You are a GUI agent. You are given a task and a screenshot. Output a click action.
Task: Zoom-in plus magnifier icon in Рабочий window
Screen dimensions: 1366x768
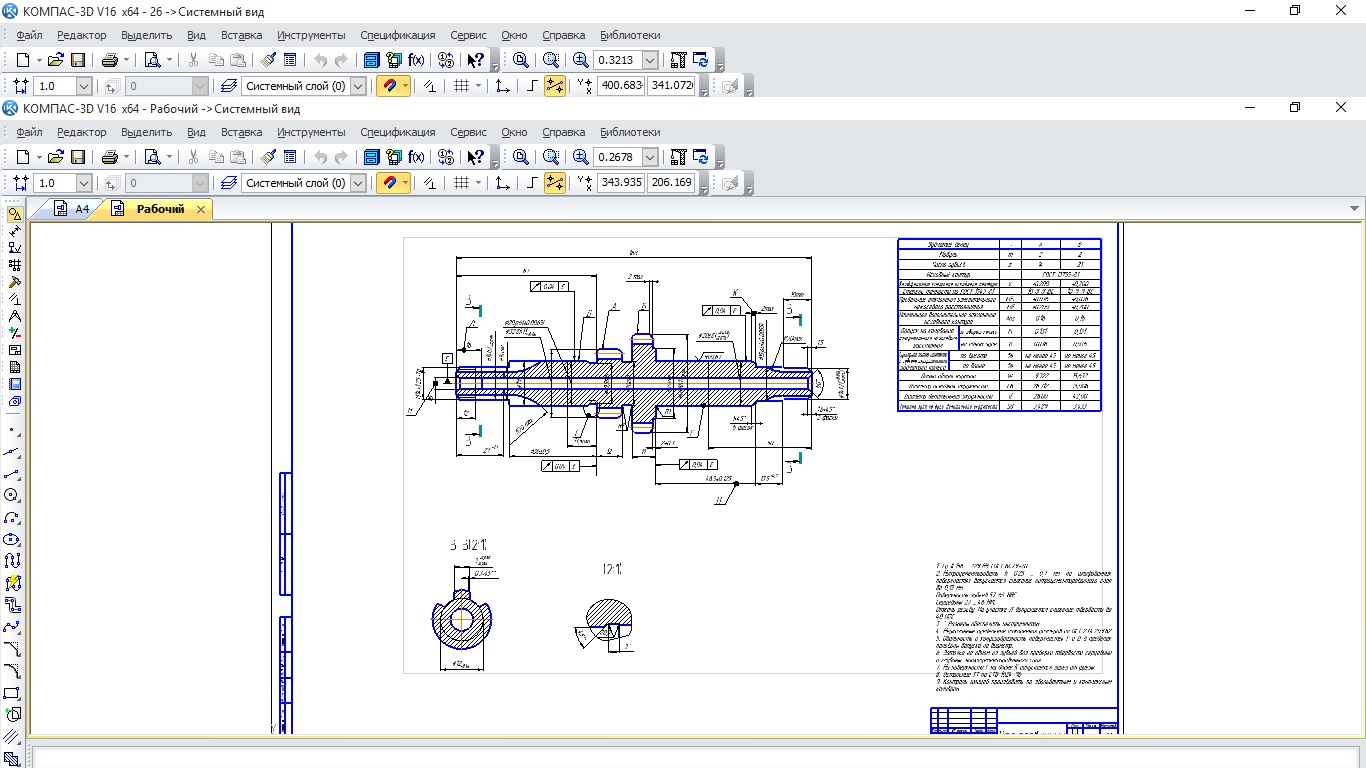[580, 157]
